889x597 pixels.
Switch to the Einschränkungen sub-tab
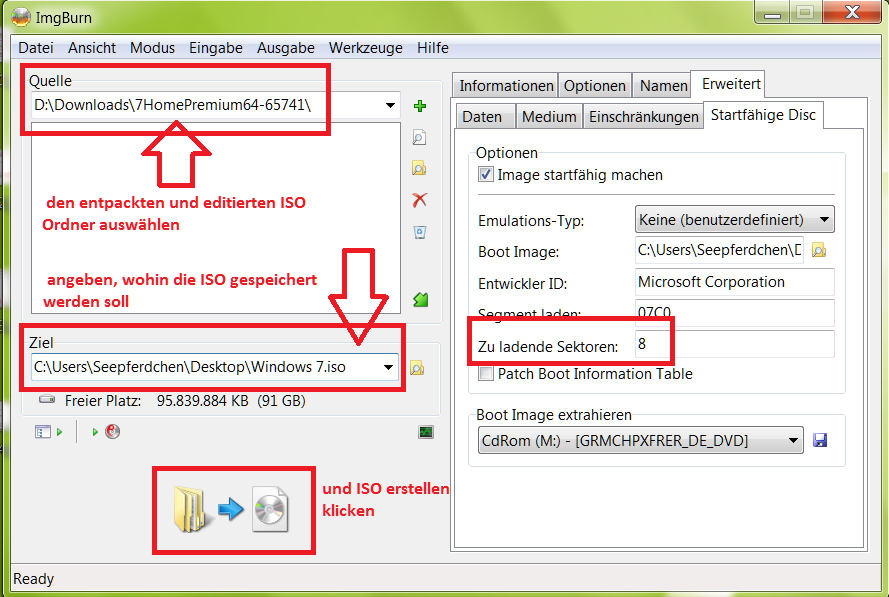click(644, 117)
